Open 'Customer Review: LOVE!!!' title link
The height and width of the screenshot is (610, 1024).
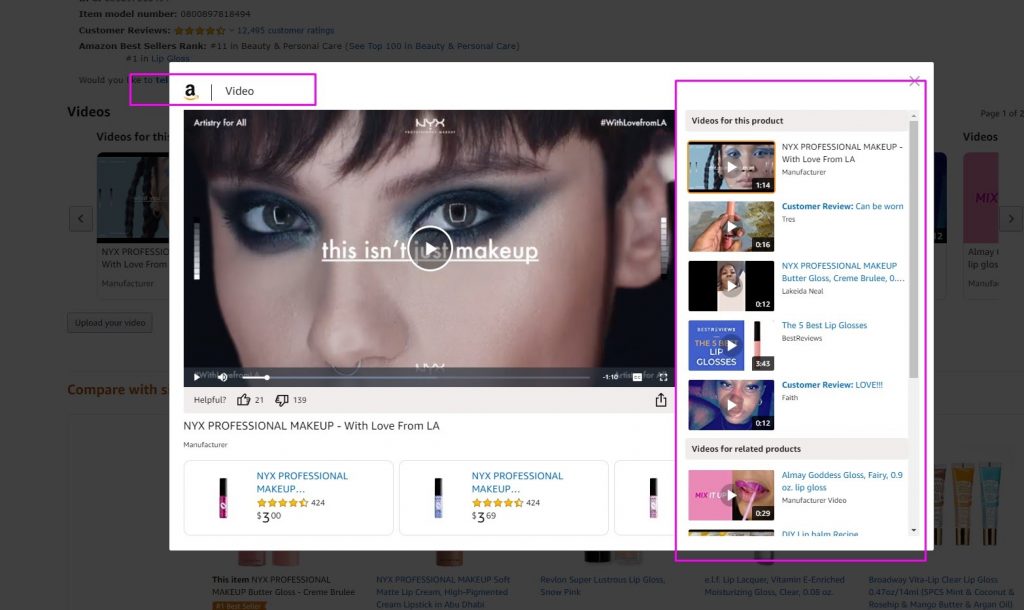[x=832, y=385]
